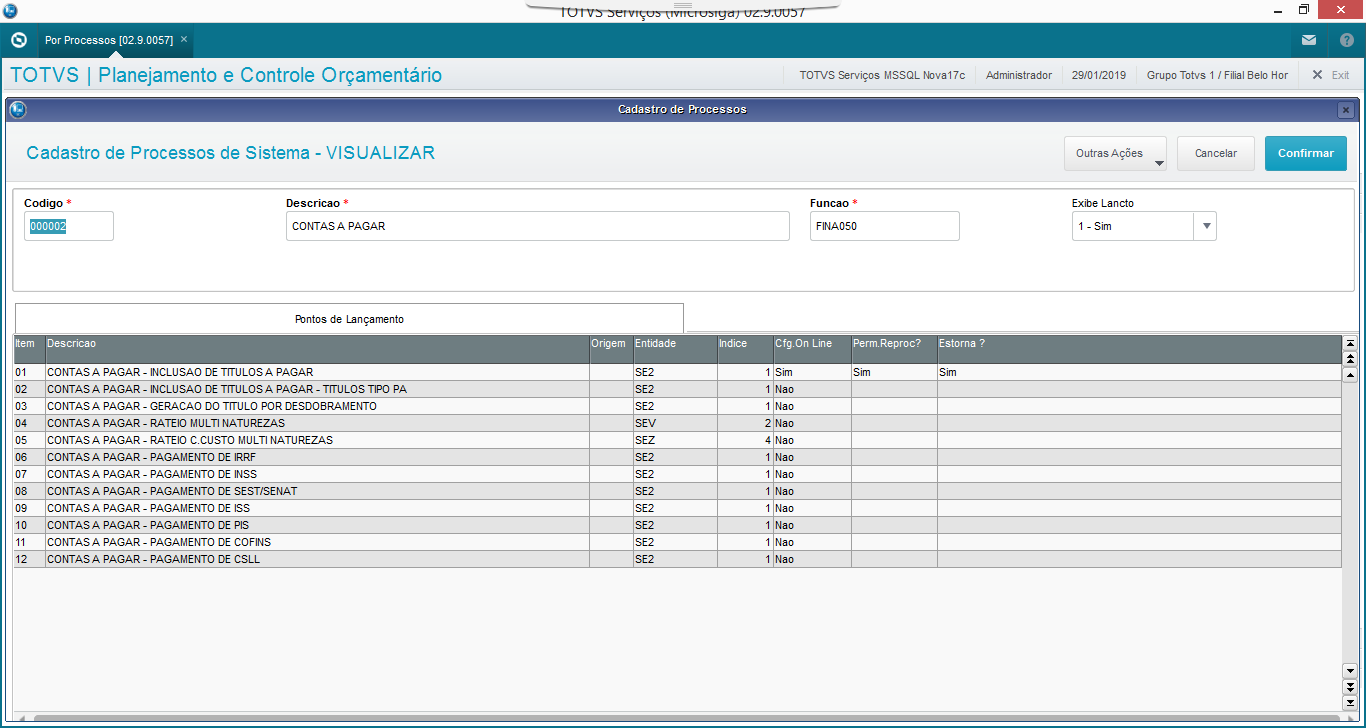Click the Codigo input field
The image size is (1366, 728).
point(69,226)
